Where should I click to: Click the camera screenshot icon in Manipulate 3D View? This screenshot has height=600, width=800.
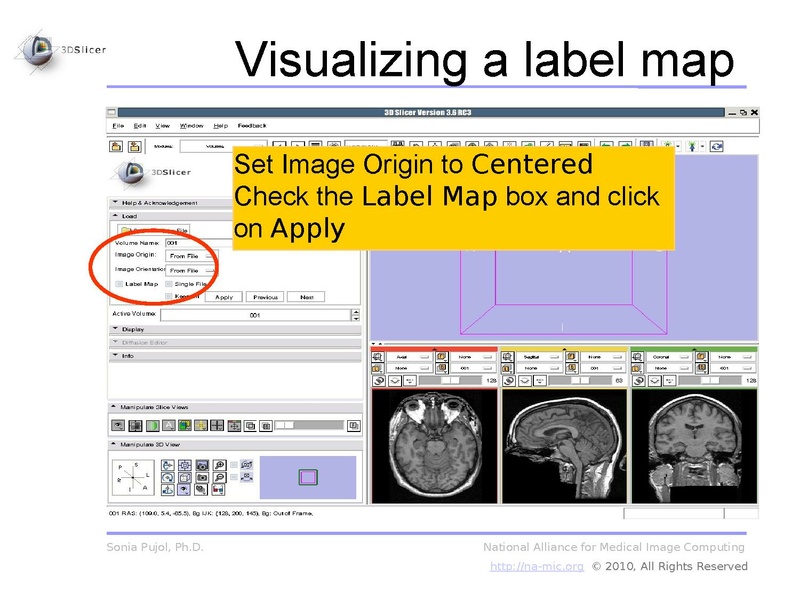(x=201, y=464)
